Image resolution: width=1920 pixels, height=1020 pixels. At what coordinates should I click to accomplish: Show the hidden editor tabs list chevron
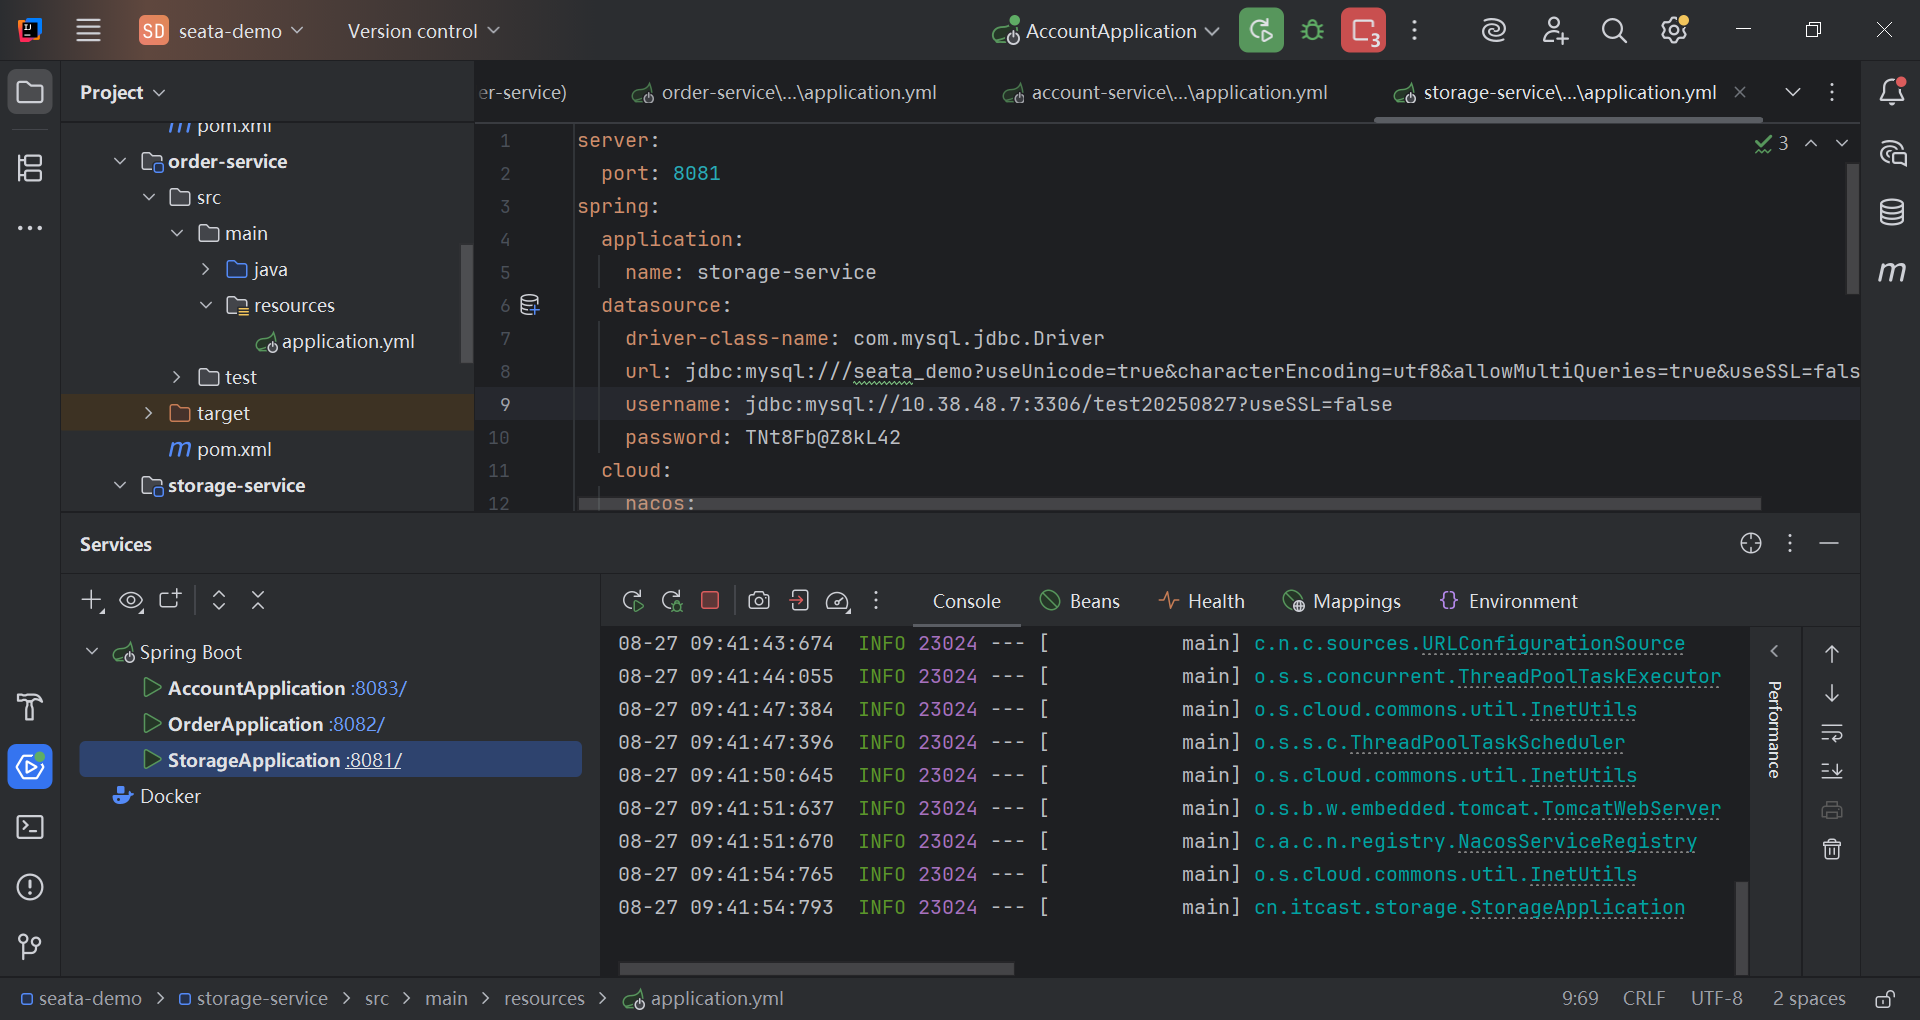(1793, 92)
